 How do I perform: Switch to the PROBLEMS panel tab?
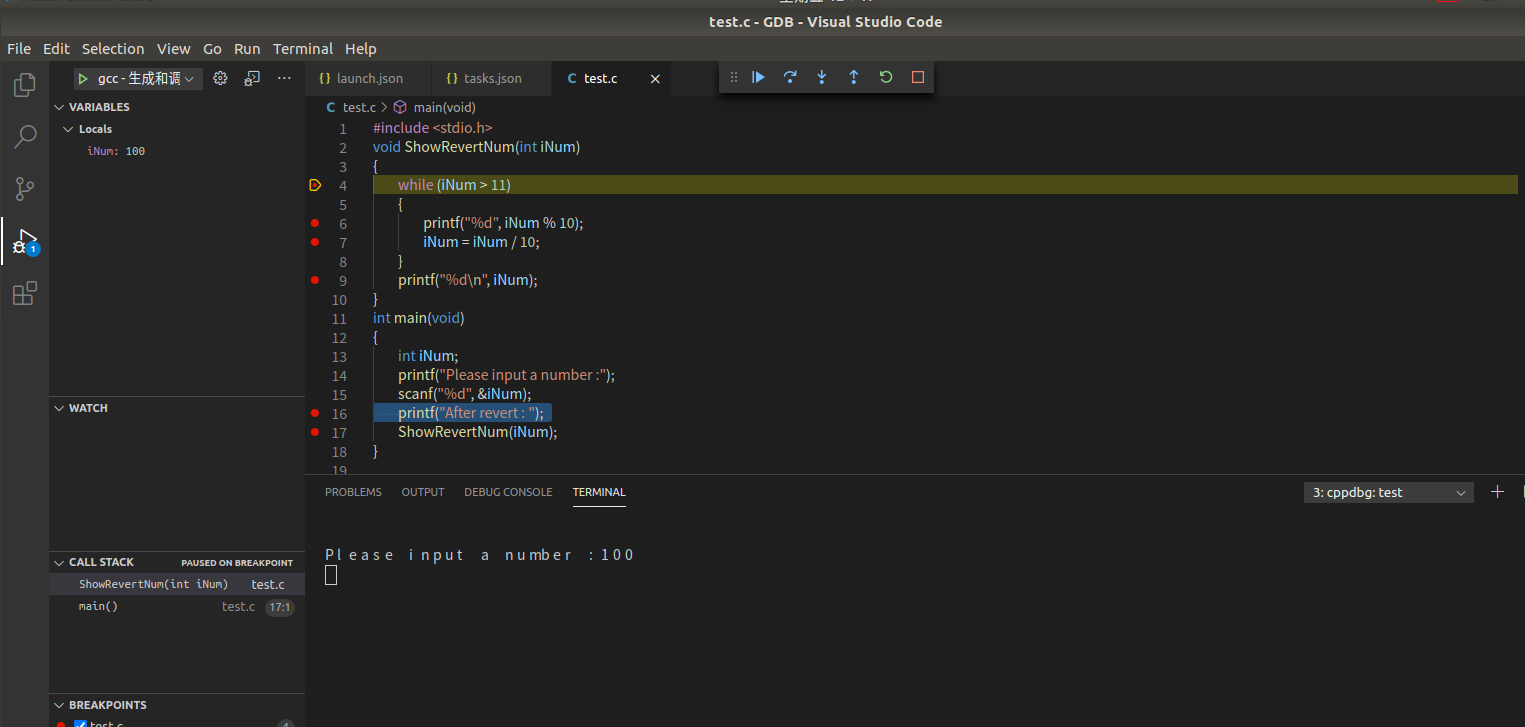(353, 492)
